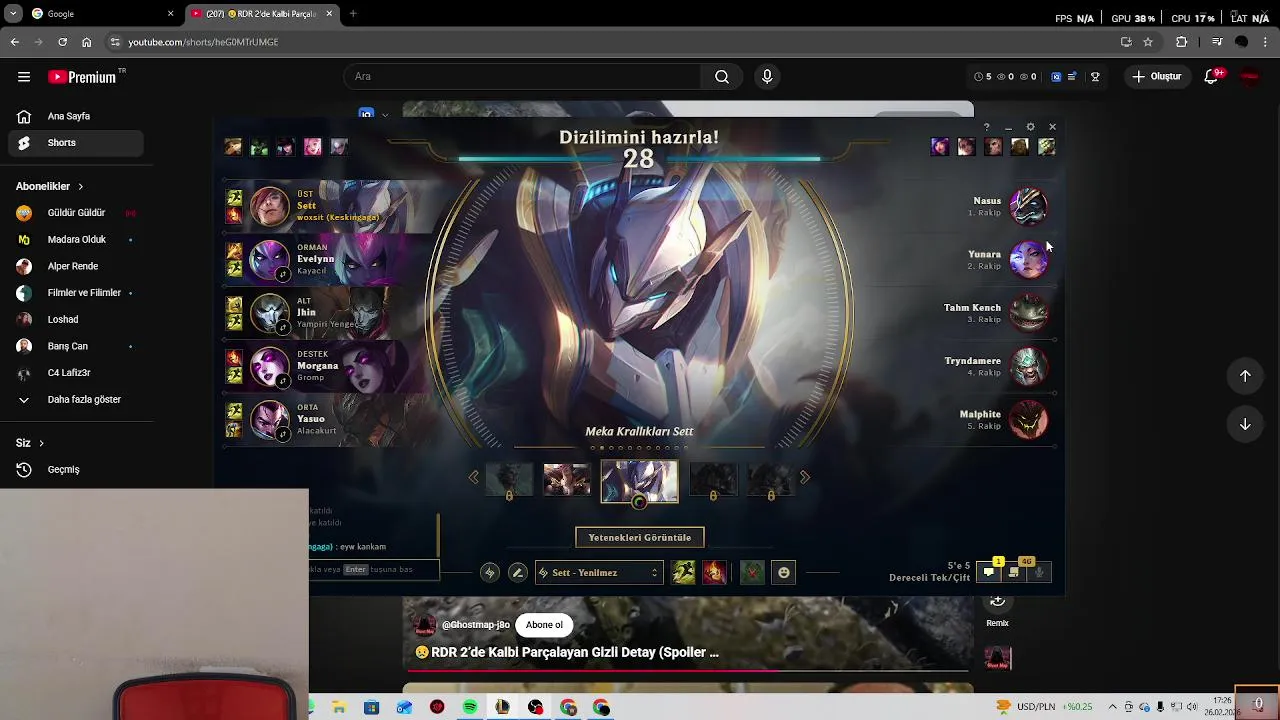Switch to the RDR 2'de Kalbi browser tab
The width and height of the screenshot is (1280, 720).
coord(261,14)
